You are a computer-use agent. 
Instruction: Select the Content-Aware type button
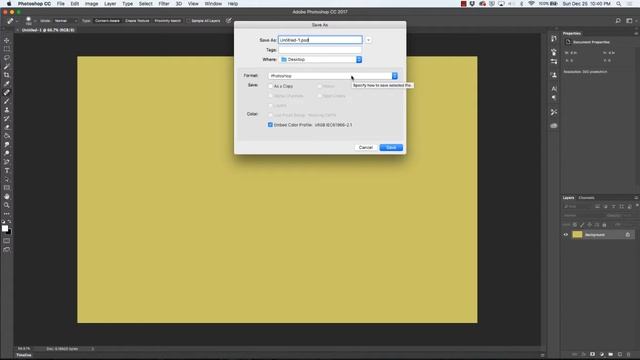click(x=107, y=20)
